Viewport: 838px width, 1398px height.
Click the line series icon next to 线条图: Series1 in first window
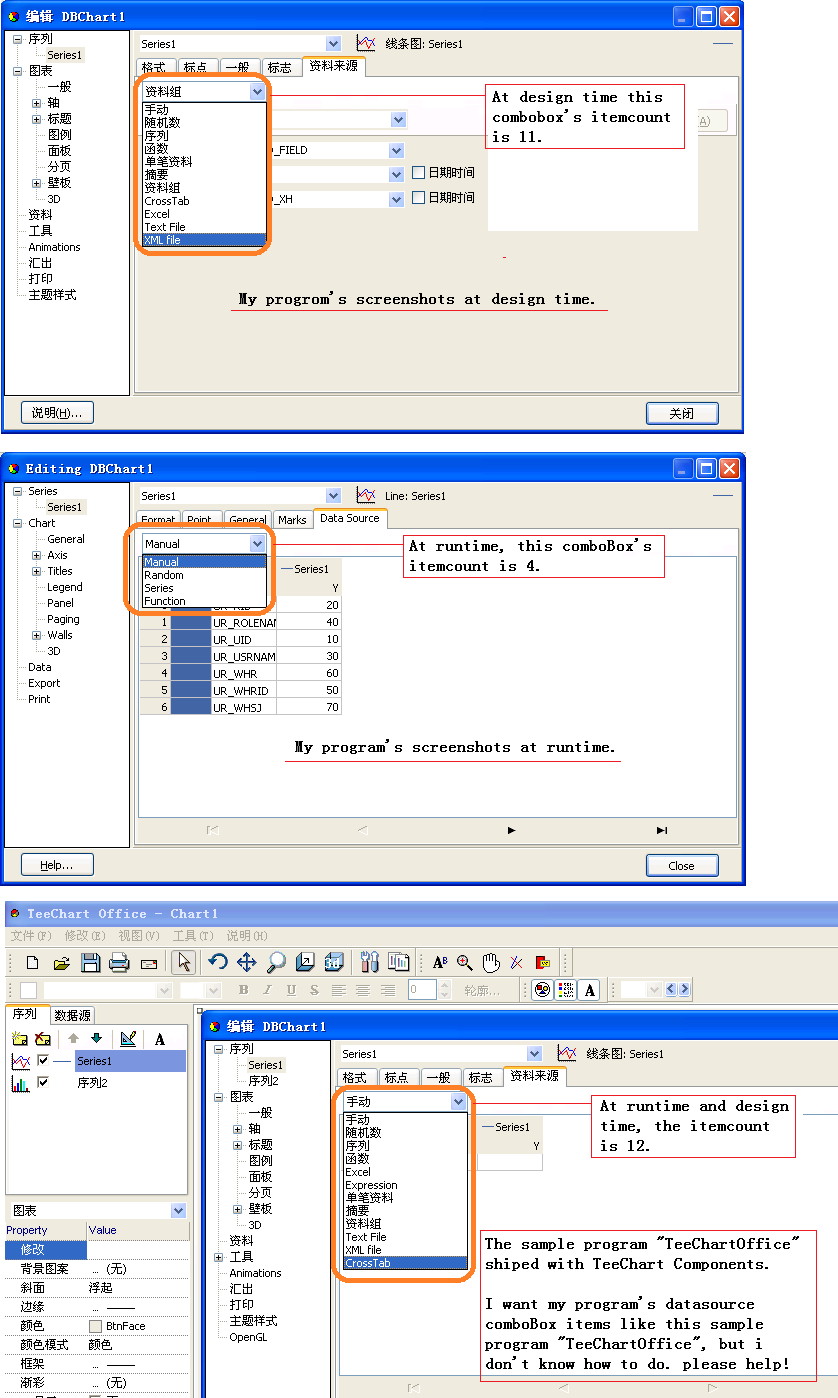(x=366, y=43)
